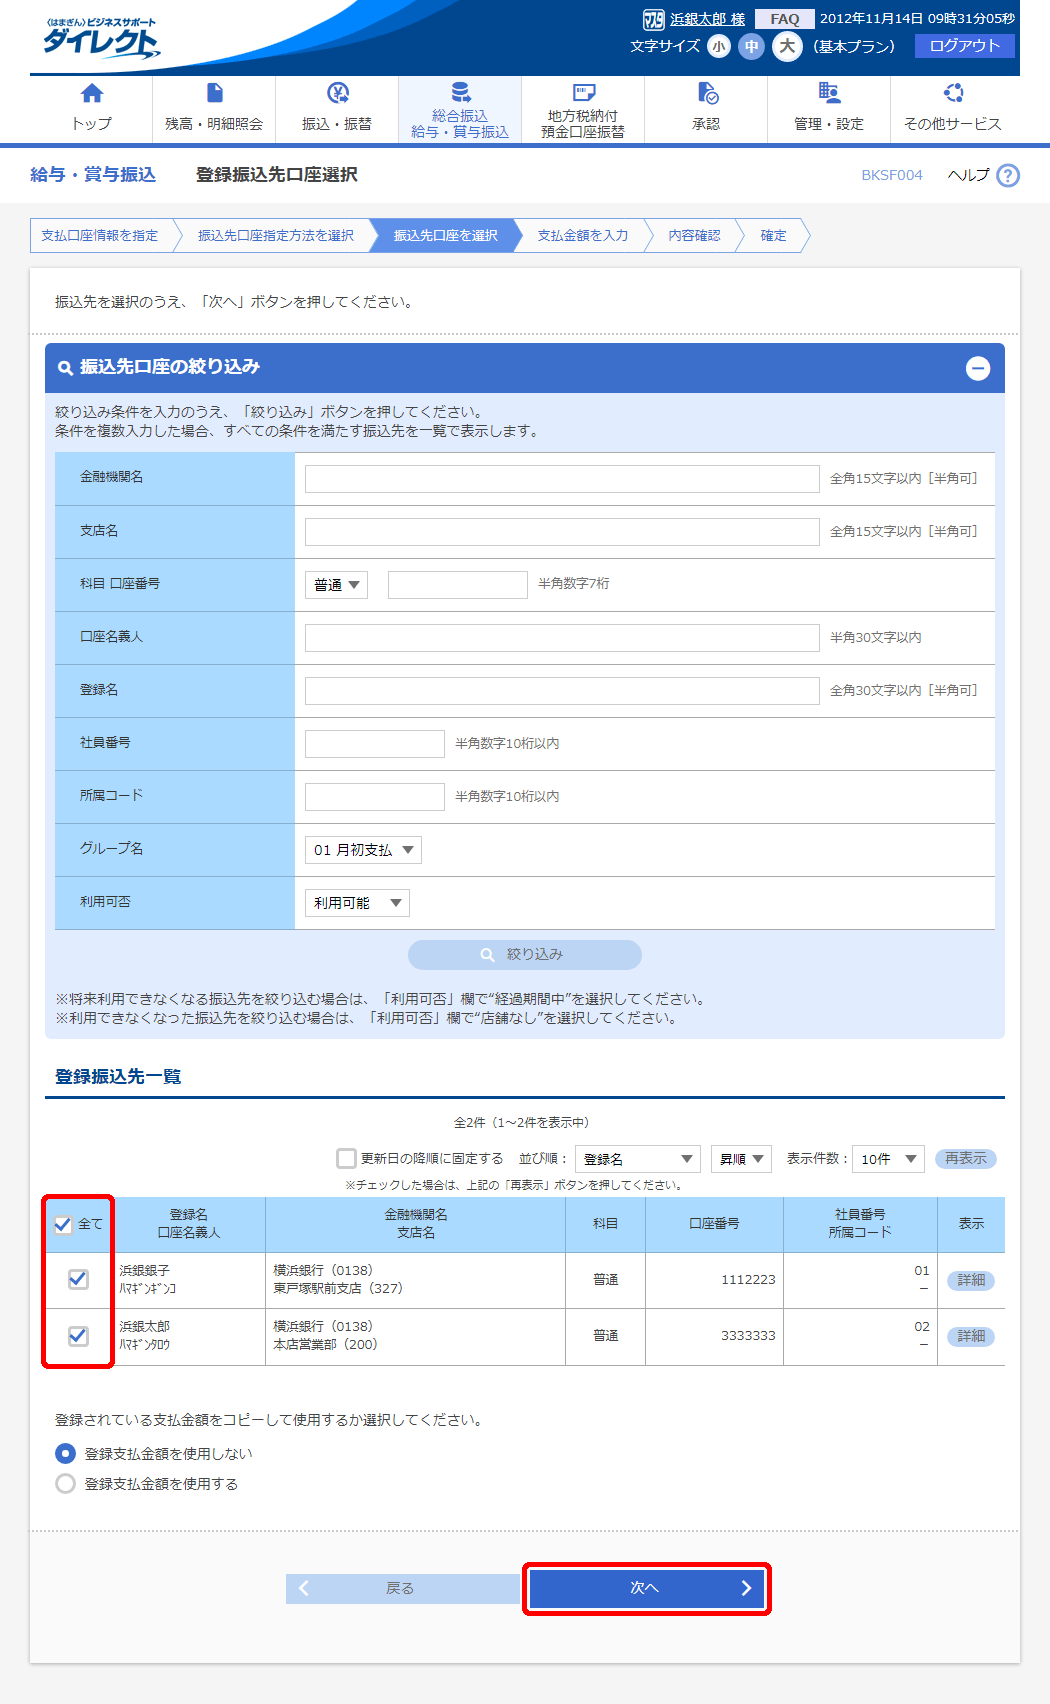Image resolution: width=1050 pixels, height=1704 pixels.
Task: Expand the 利用可否 dropdown
Action: tap(357, 903)
